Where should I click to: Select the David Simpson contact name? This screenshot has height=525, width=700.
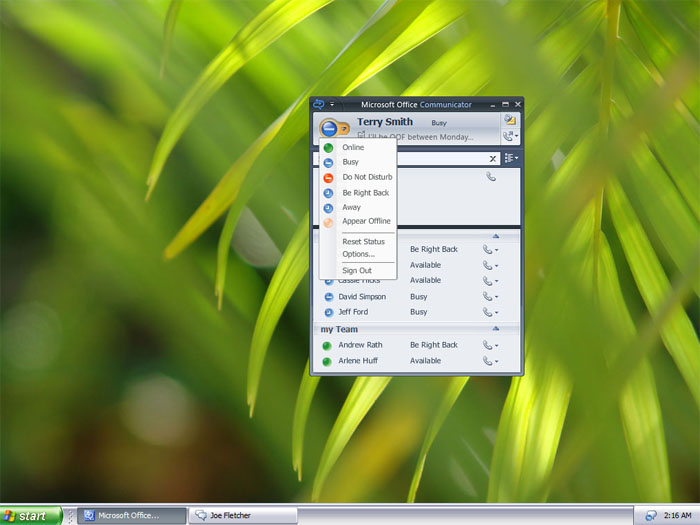[362, 297]
